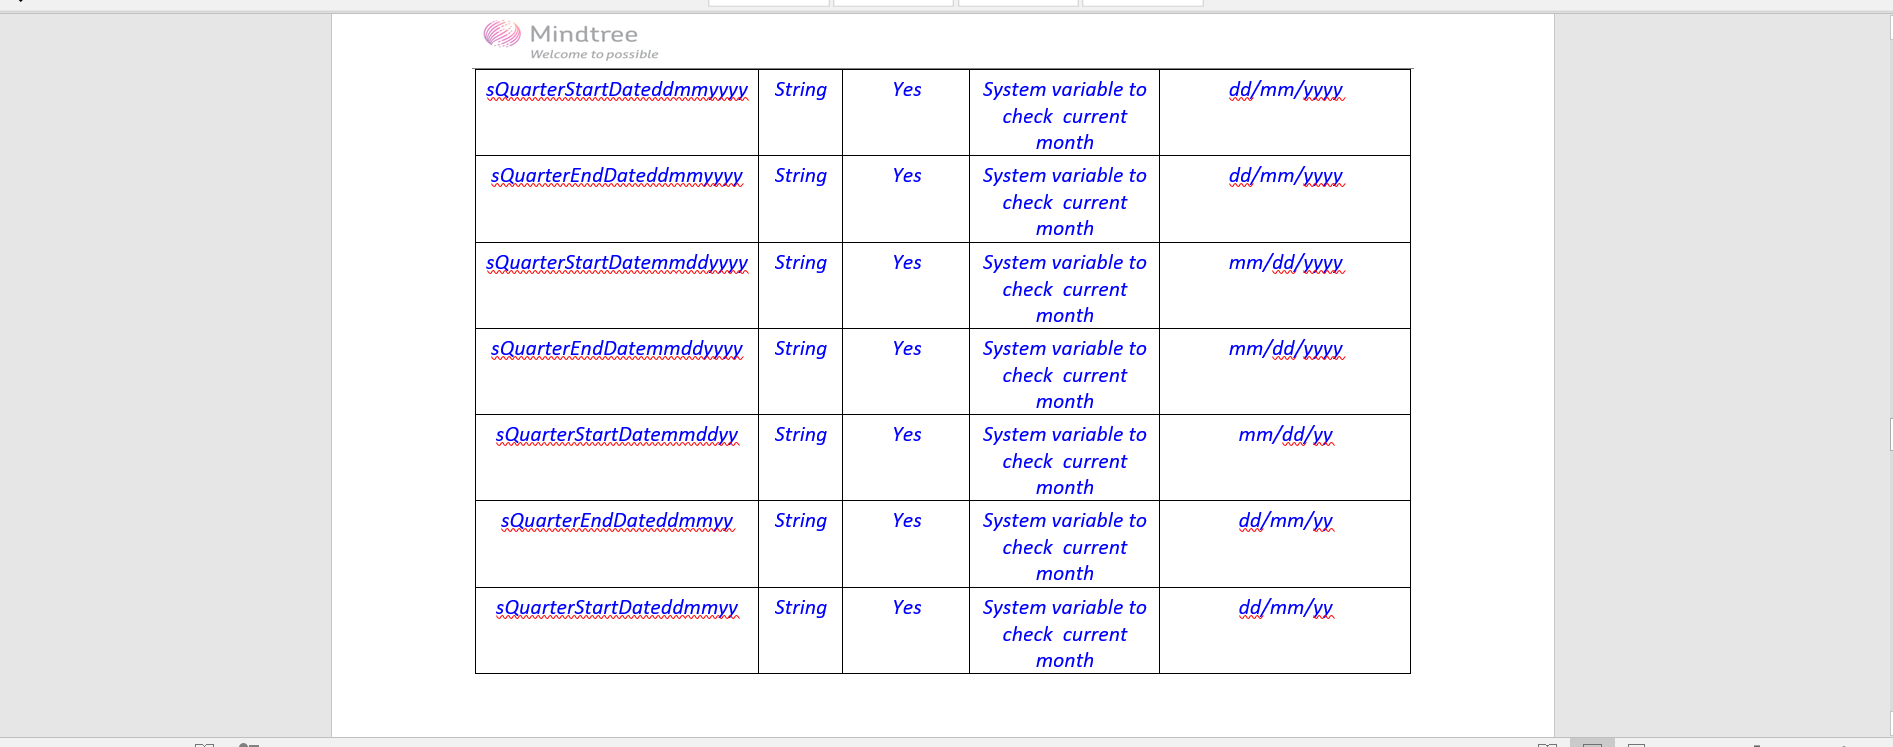Click the sQuarterStartDatemmddyy variable name
The height and width of the screenshot is (747, 1893).
pos(617,435)
